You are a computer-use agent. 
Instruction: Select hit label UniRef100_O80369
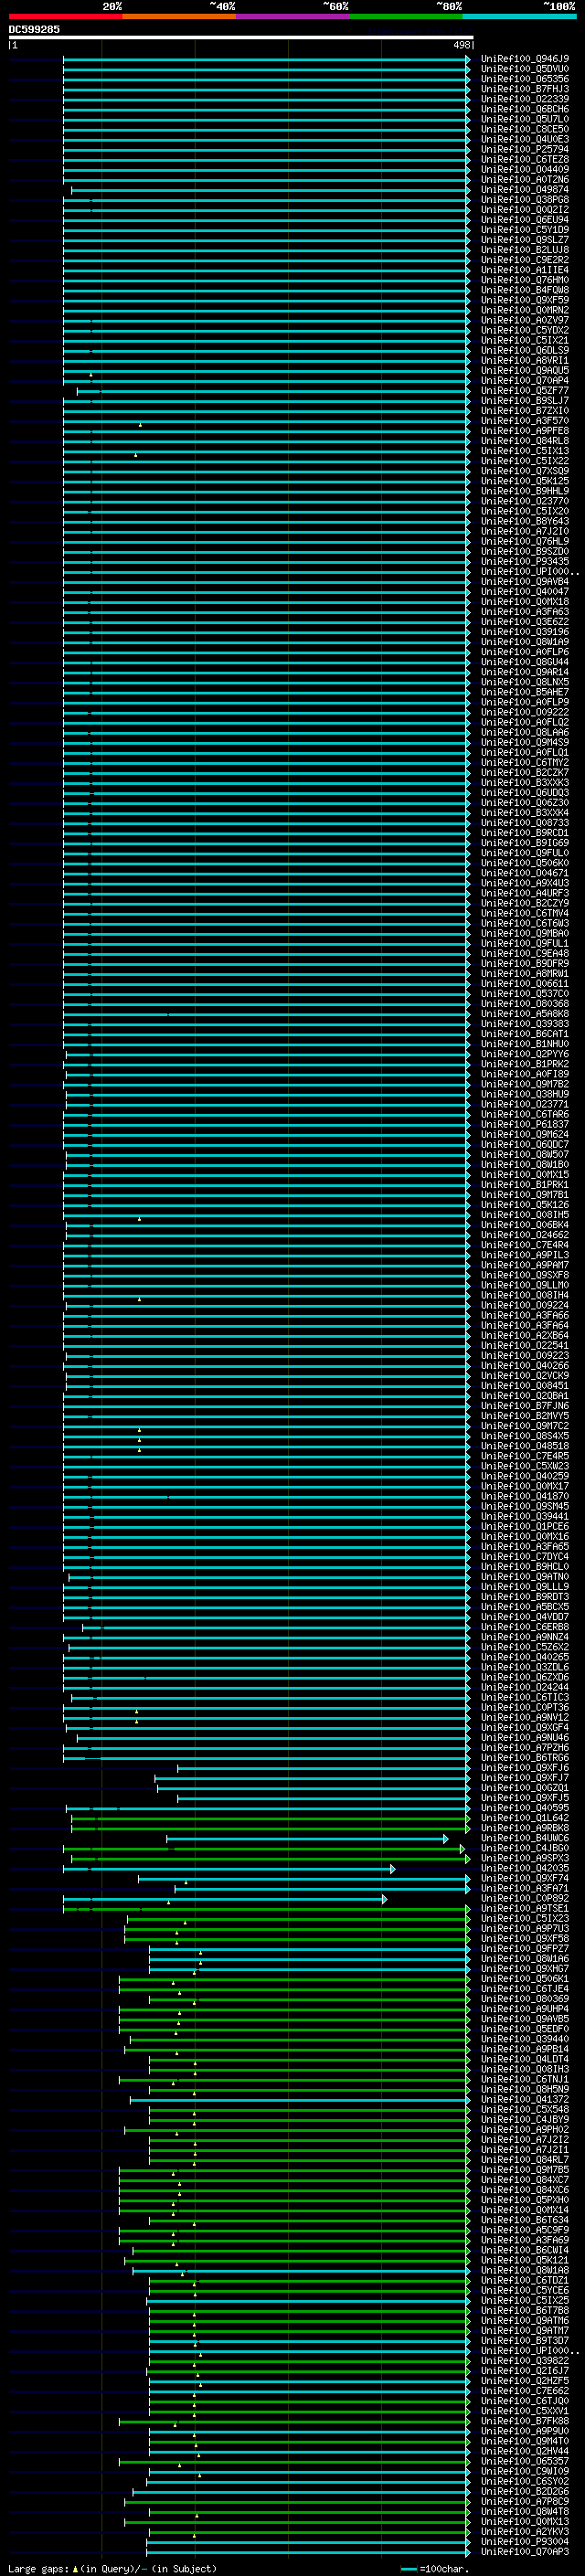525,1999
